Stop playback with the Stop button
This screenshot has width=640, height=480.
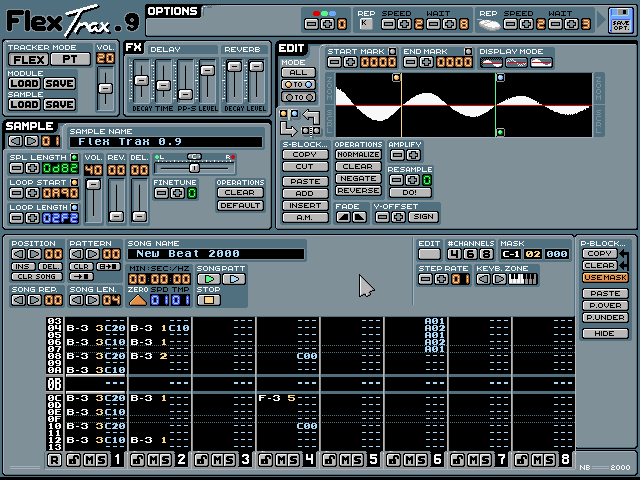tap(209, 300)
